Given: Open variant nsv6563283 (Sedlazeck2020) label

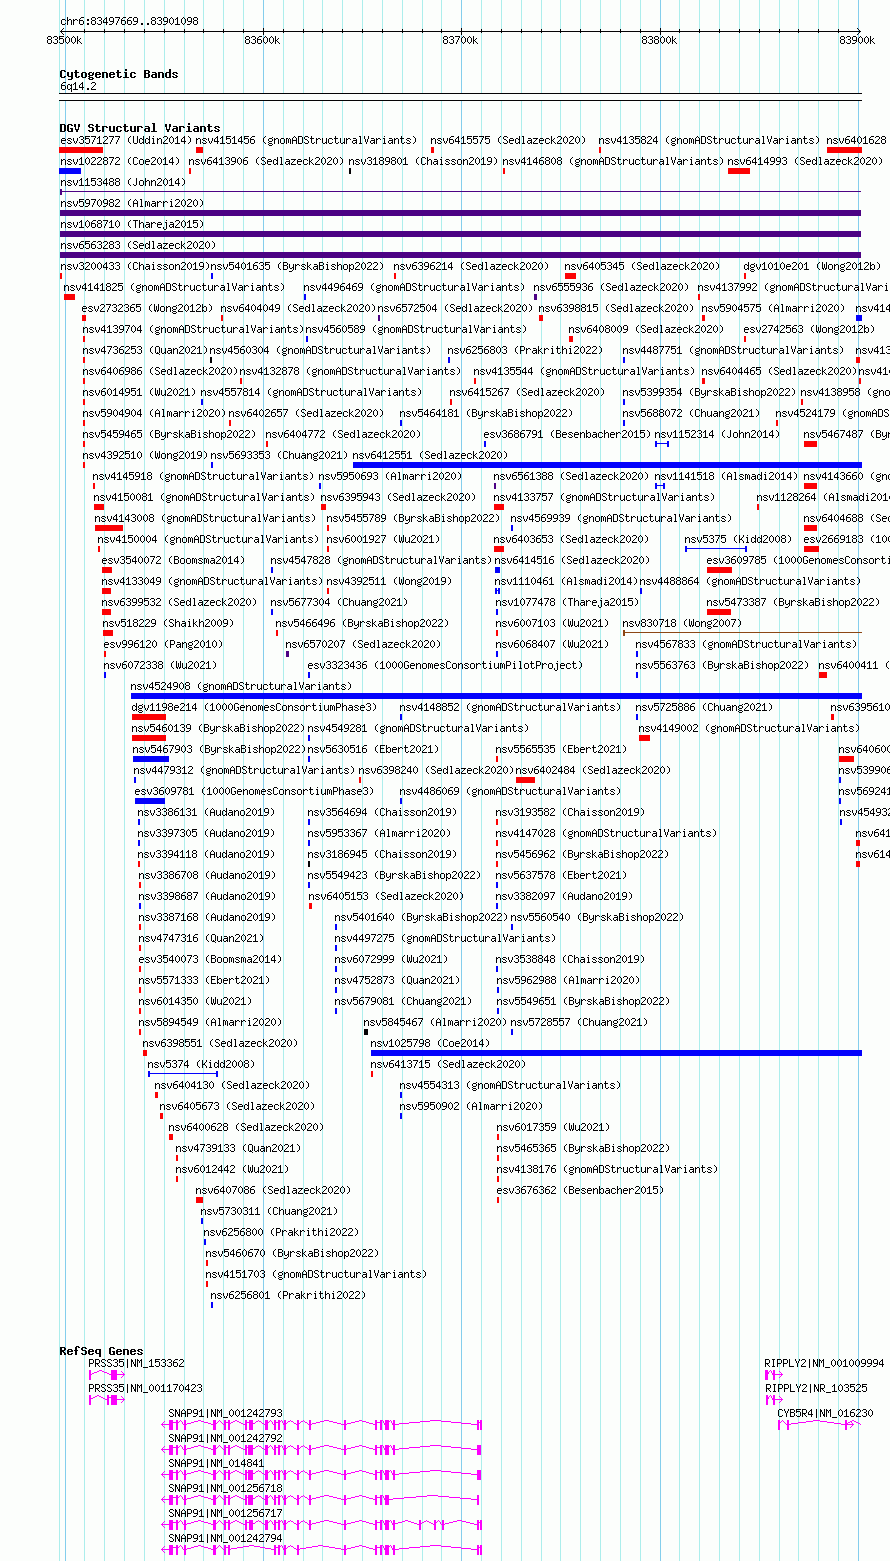Looking at the screenshot, I should click(138, 245).
